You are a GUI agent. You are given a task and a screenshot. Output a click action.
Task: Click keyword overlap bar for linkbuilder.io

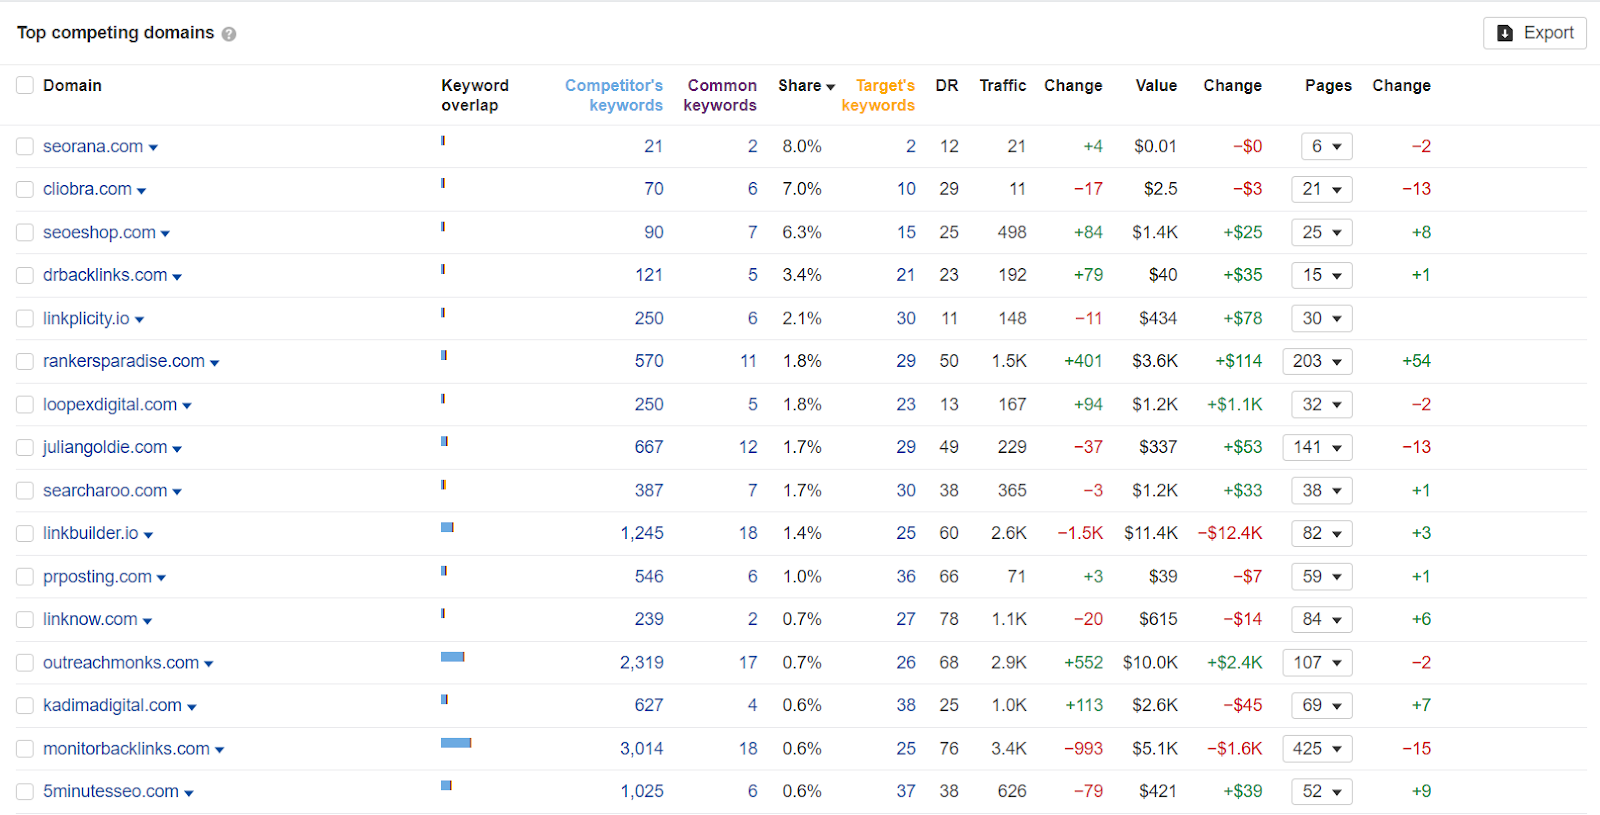coord(447,527)
